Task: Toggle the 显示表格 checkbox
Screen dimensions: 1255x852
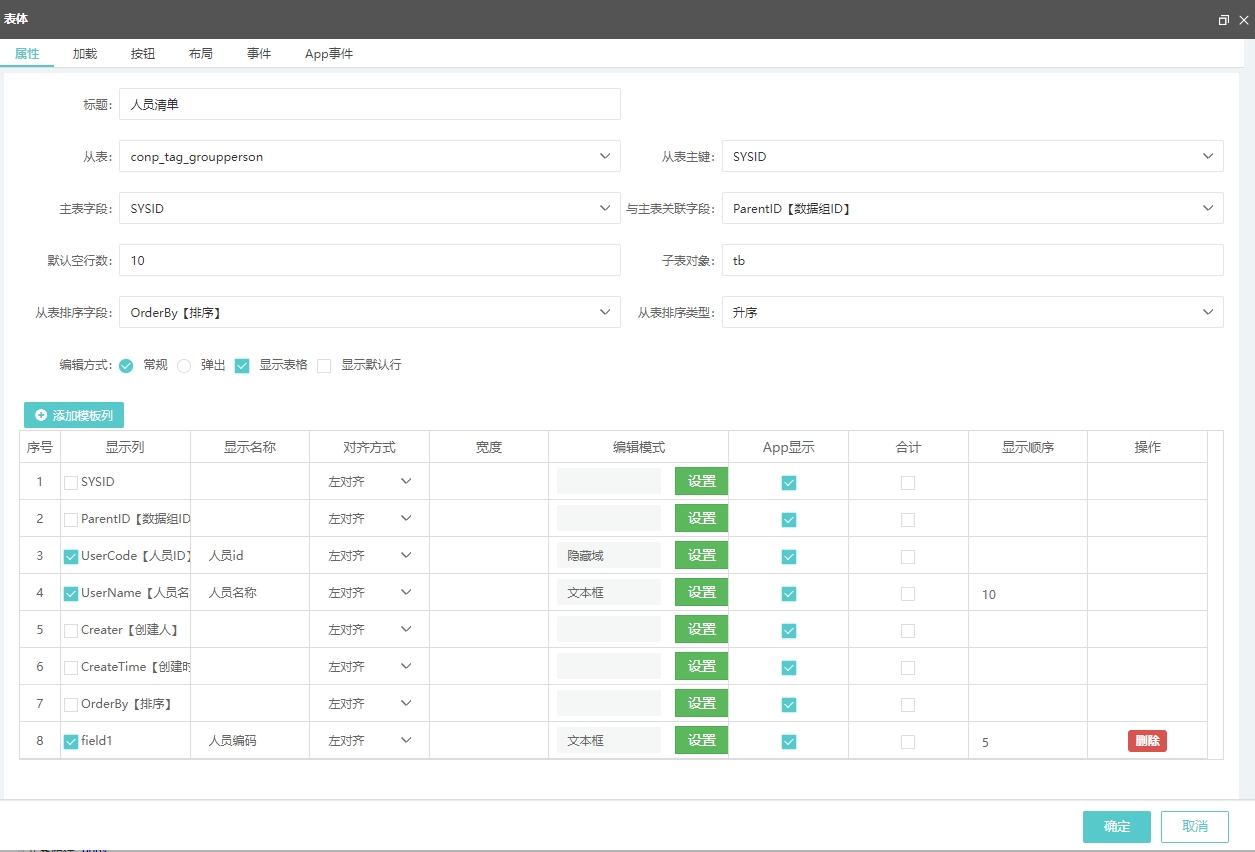Action: 242,365
